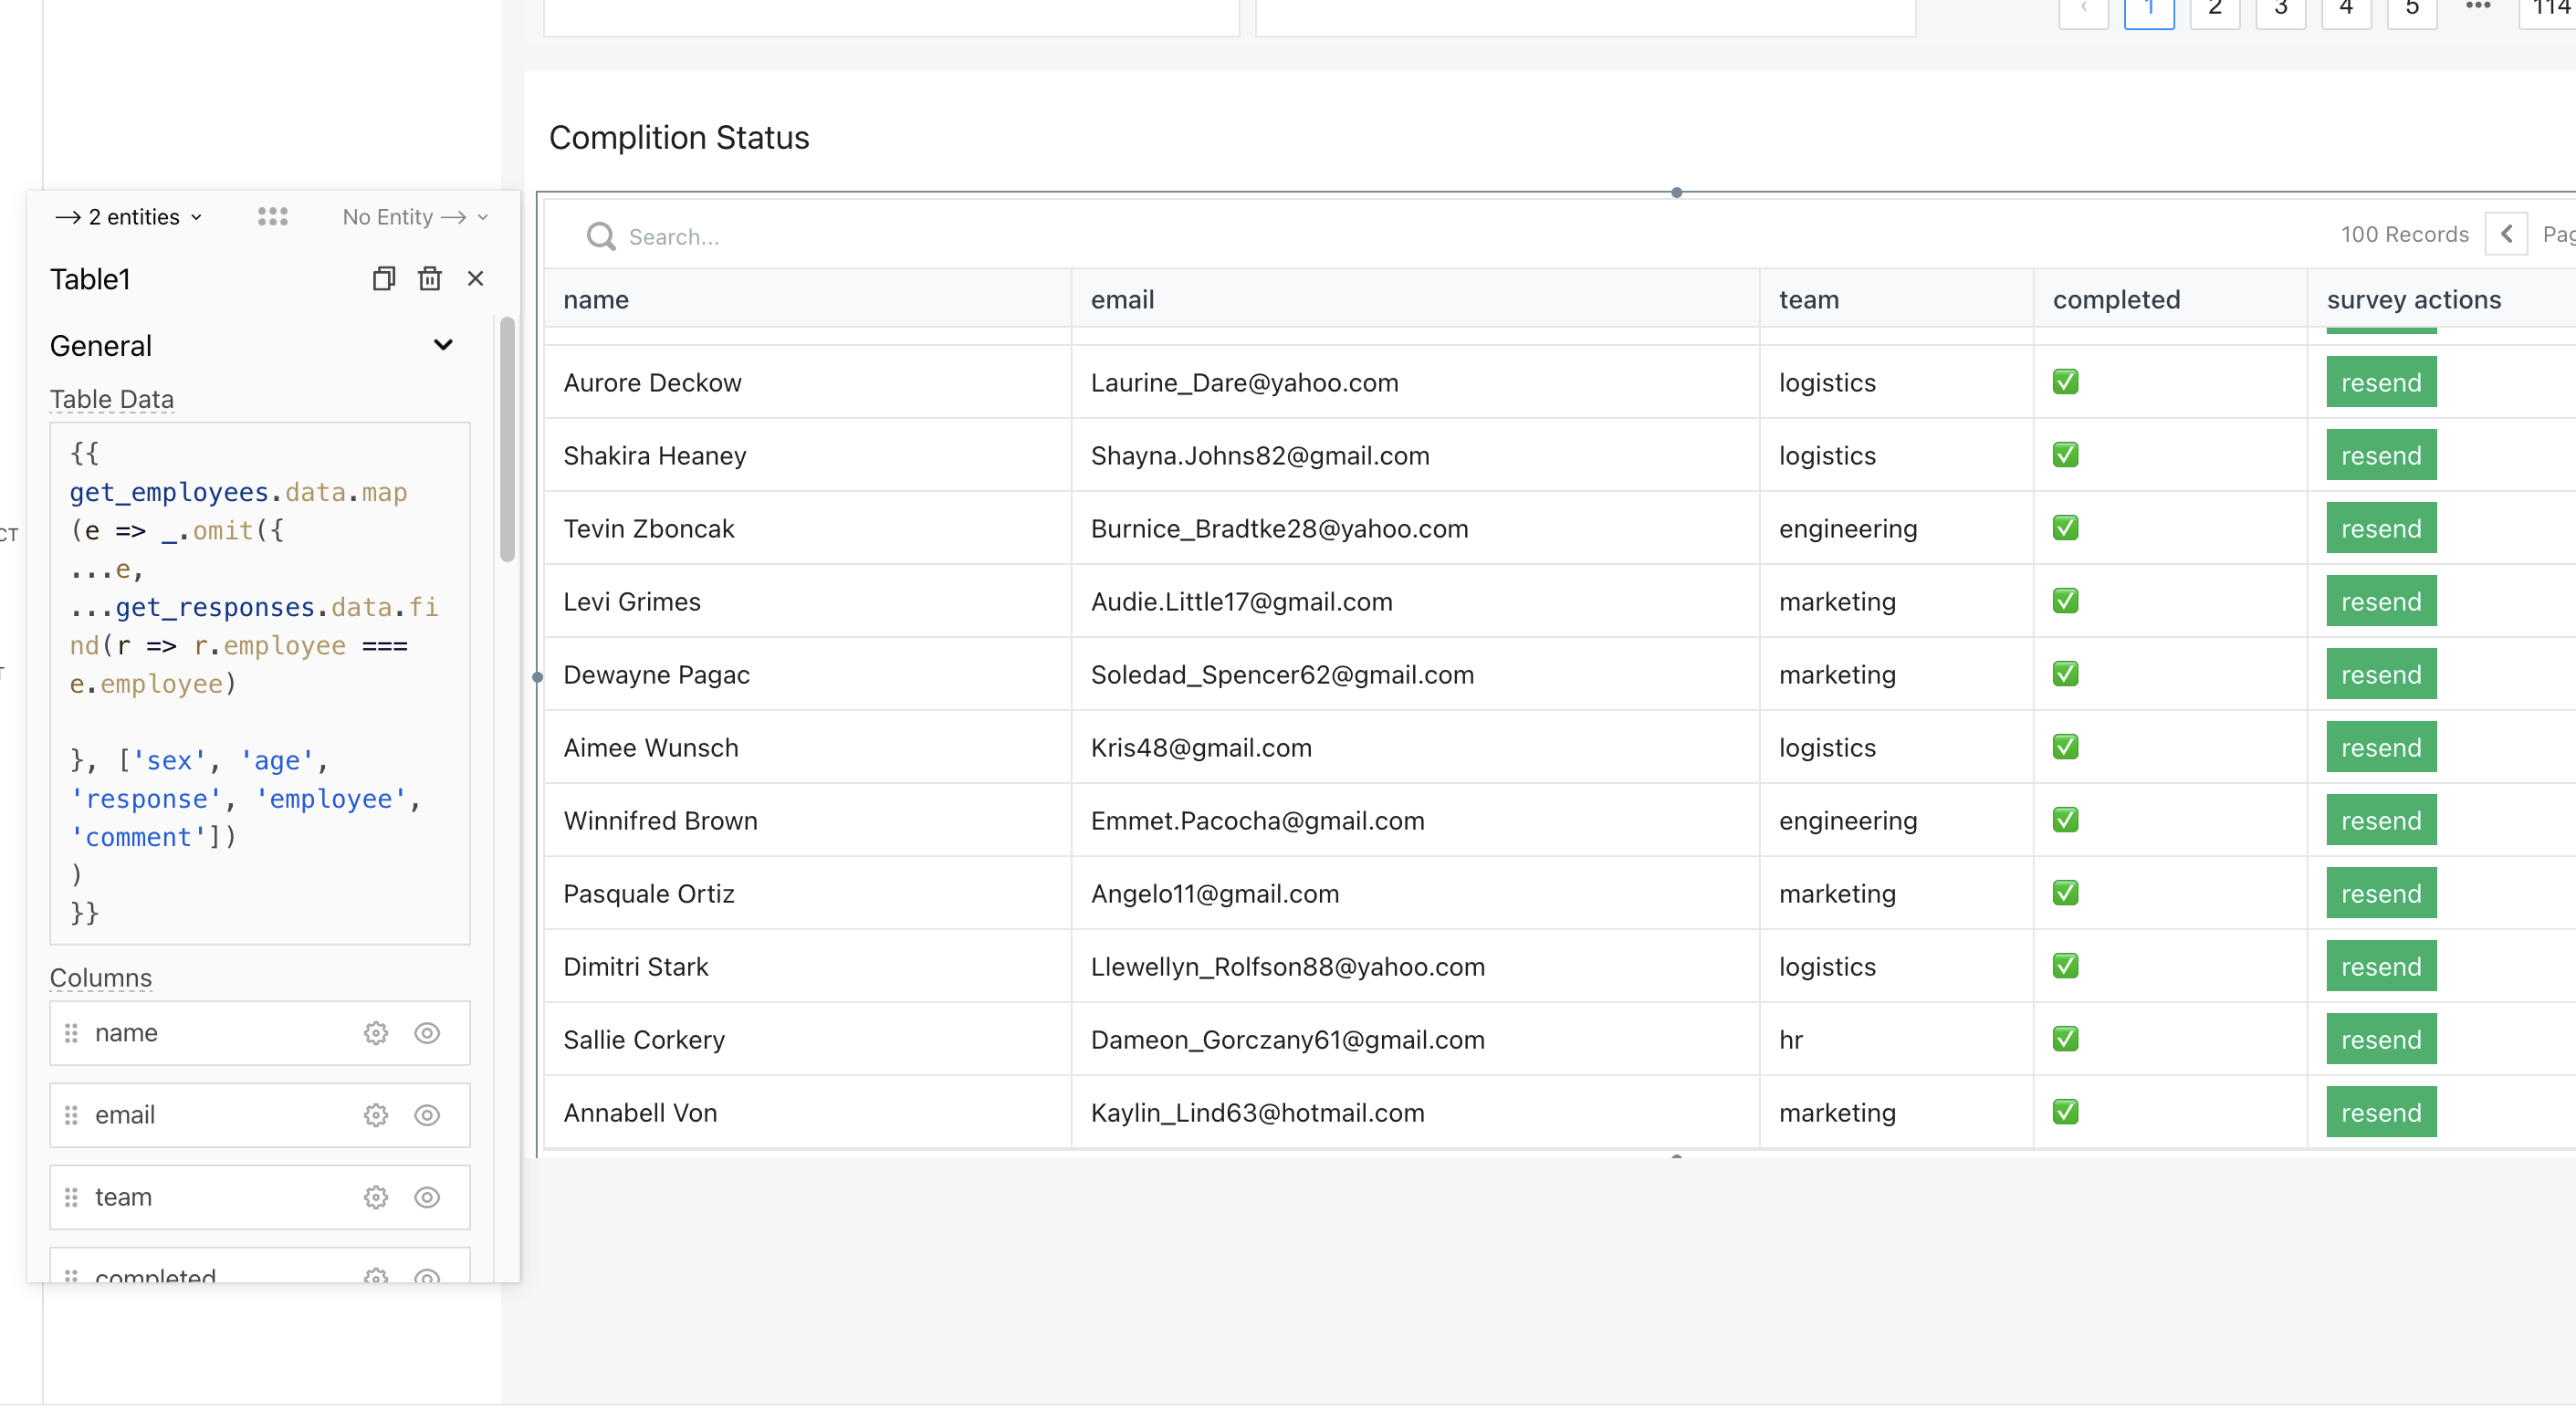Viewport: 2576px width, 1411px height.
Task: Open settings gear for team column
Action: point(376,1197)
